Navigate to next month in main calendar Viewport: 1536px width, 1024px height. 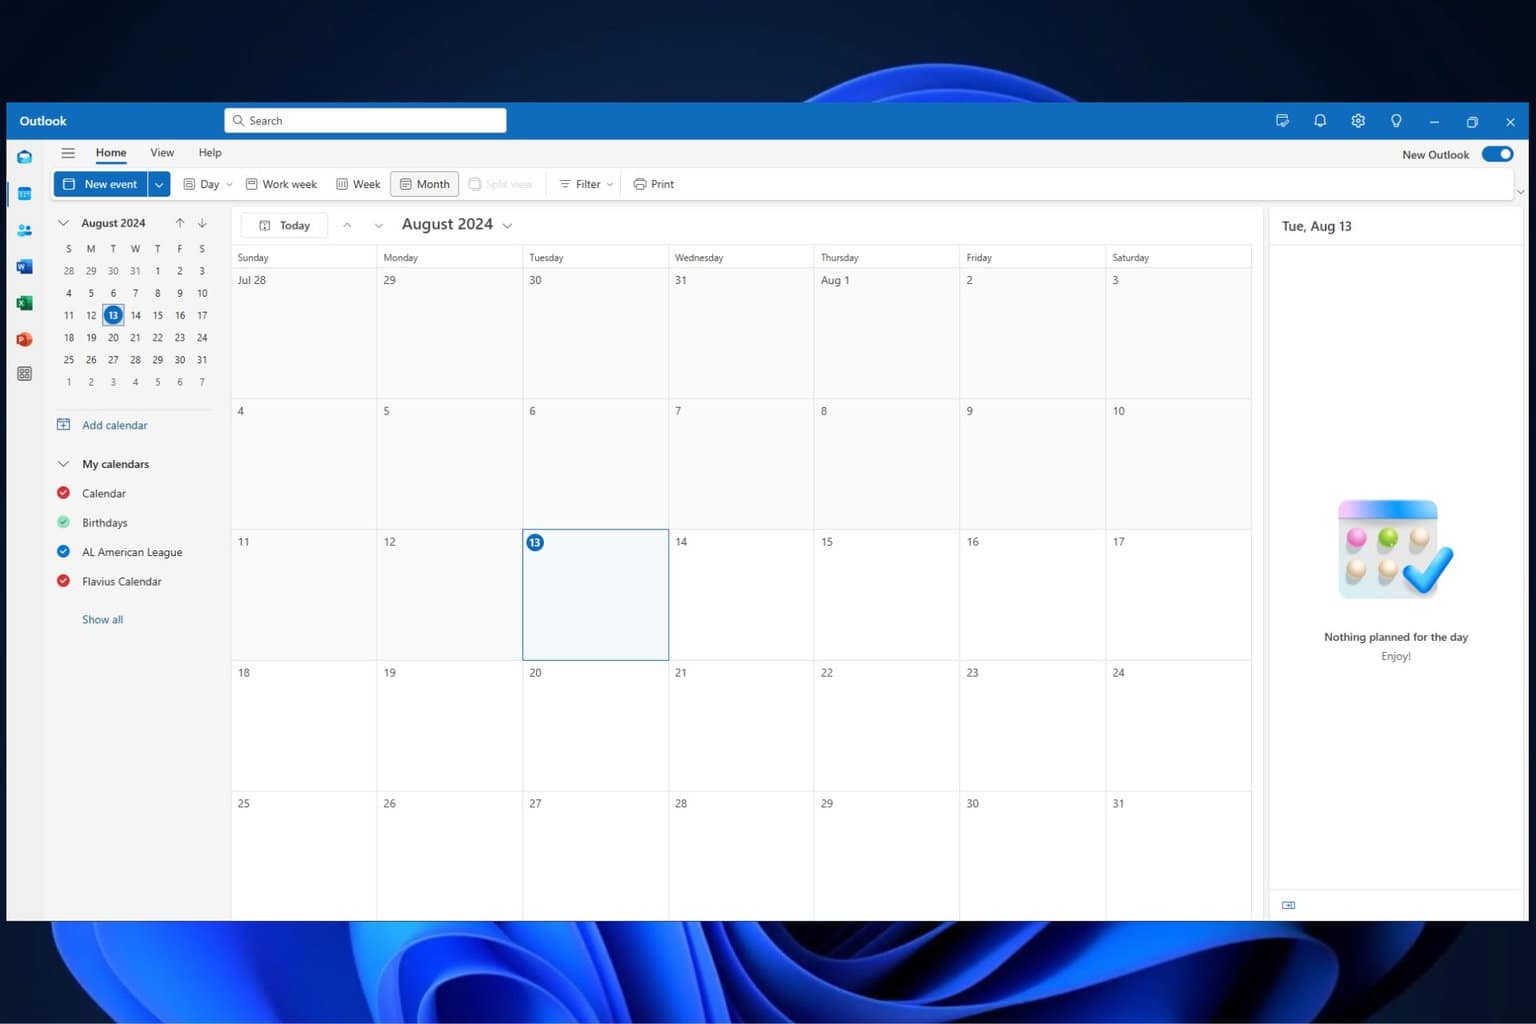pyautogui.click(x=378, y=225)
